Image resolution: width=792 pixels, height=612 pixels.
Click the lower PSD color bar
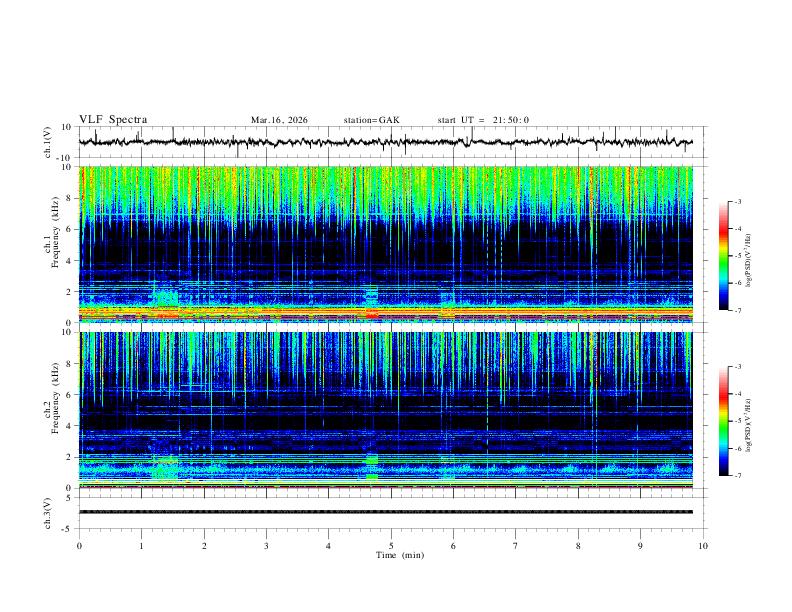724,421
